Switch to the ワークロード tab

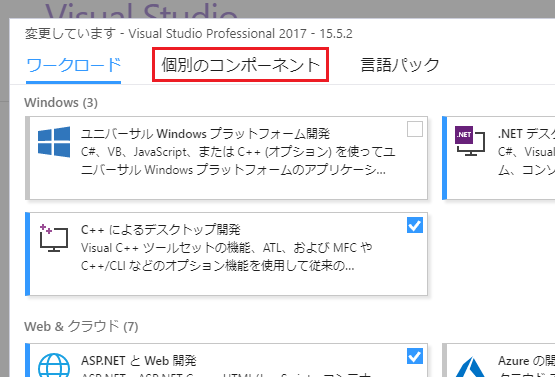74,65
